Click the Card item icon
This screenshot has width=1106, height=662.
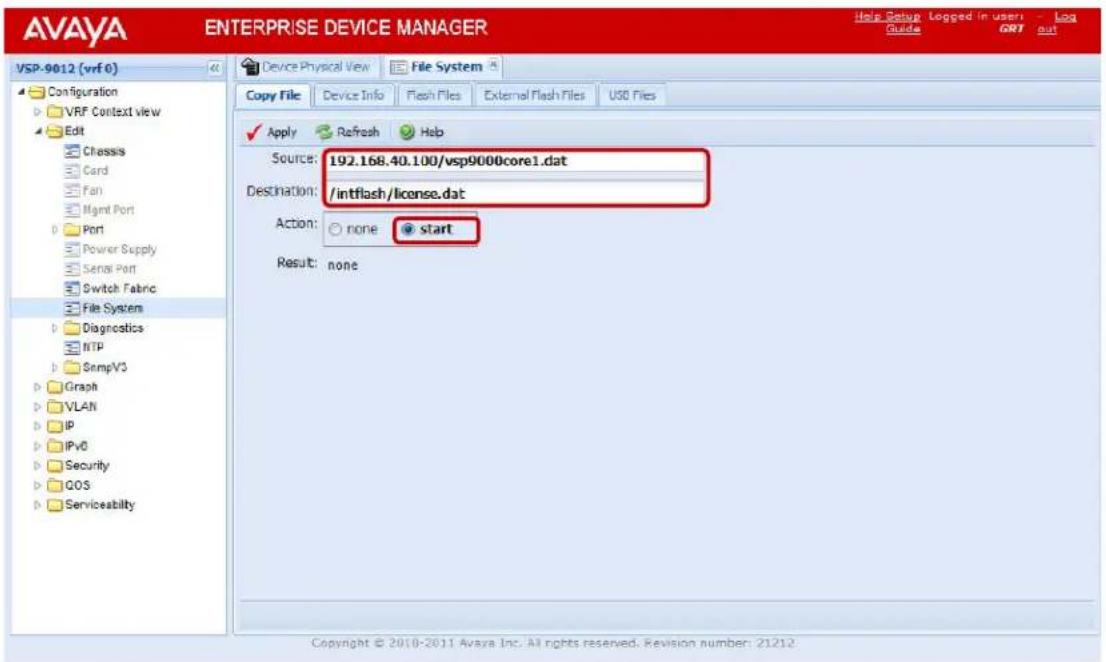72,171
